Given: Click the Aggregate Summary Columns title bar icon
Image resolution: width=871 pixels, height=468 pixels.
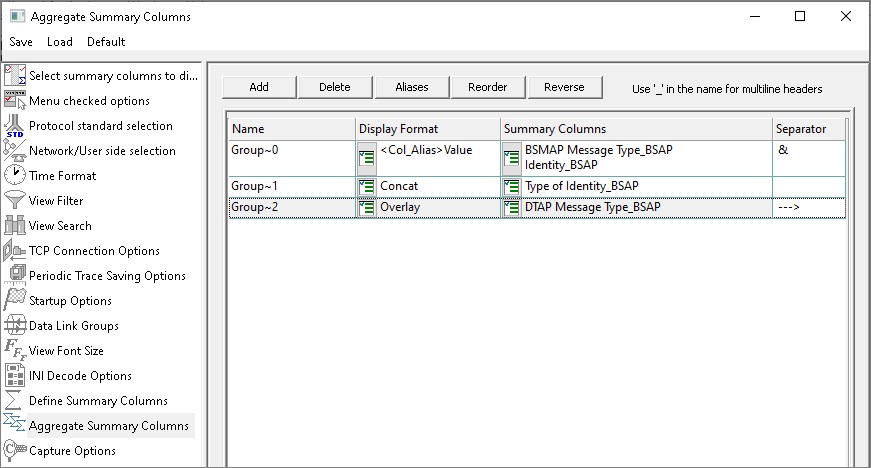Looking at the screenshot, I should pos(17,16).
